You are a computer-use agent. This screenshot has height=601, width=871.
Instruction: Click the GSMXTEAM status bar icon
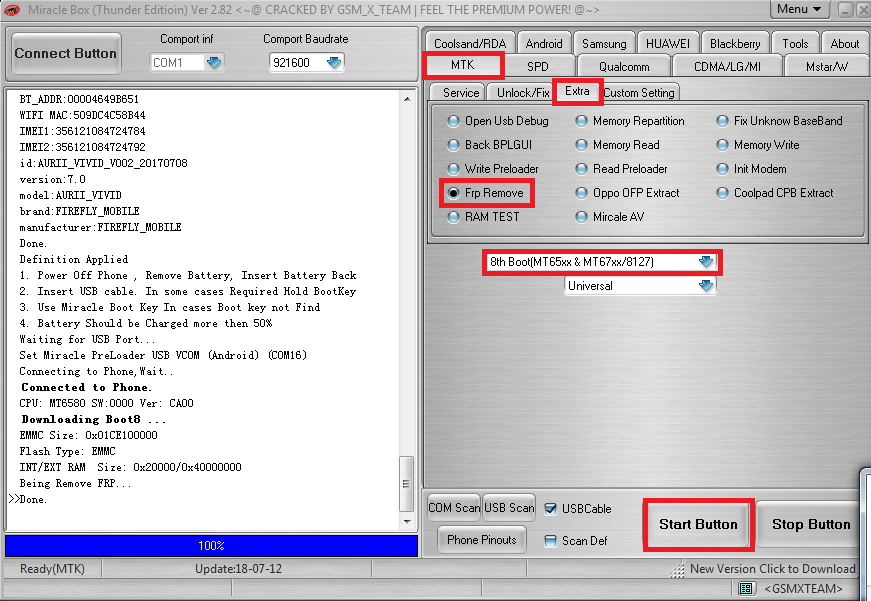pyautogui.click(x=746, y=588)
